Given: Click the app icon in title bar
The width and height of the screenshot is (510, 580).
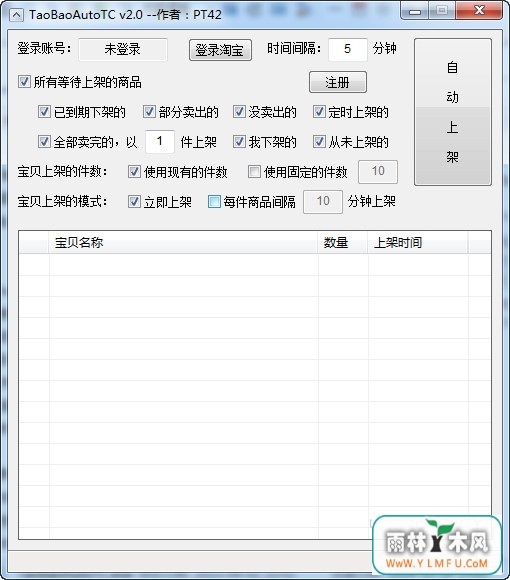Looking at the screenshot, I should click(17, 15).
